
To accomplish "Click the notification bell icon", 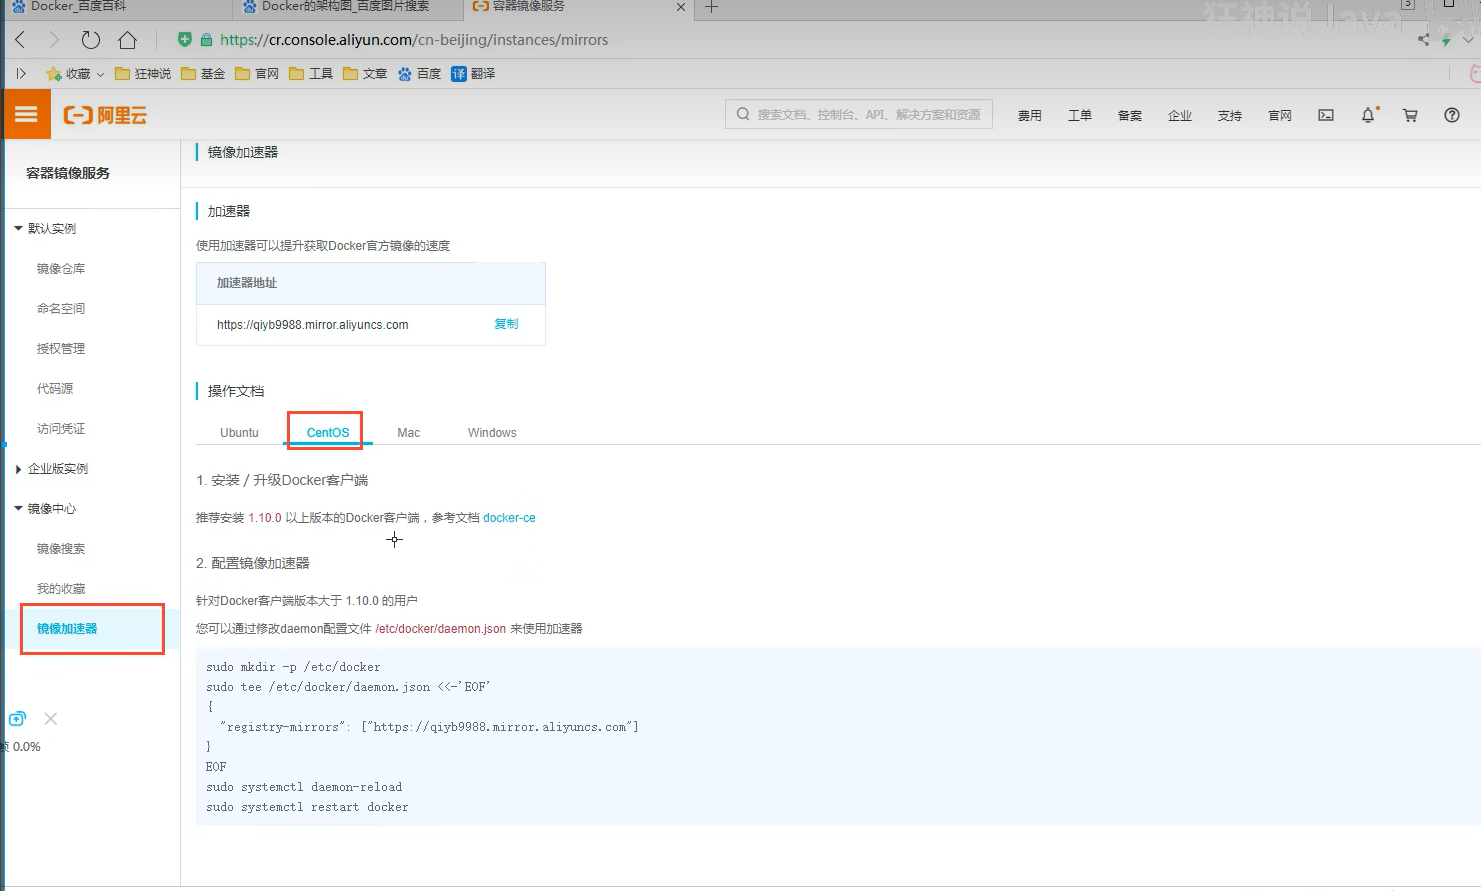I will coord(1368,115).
